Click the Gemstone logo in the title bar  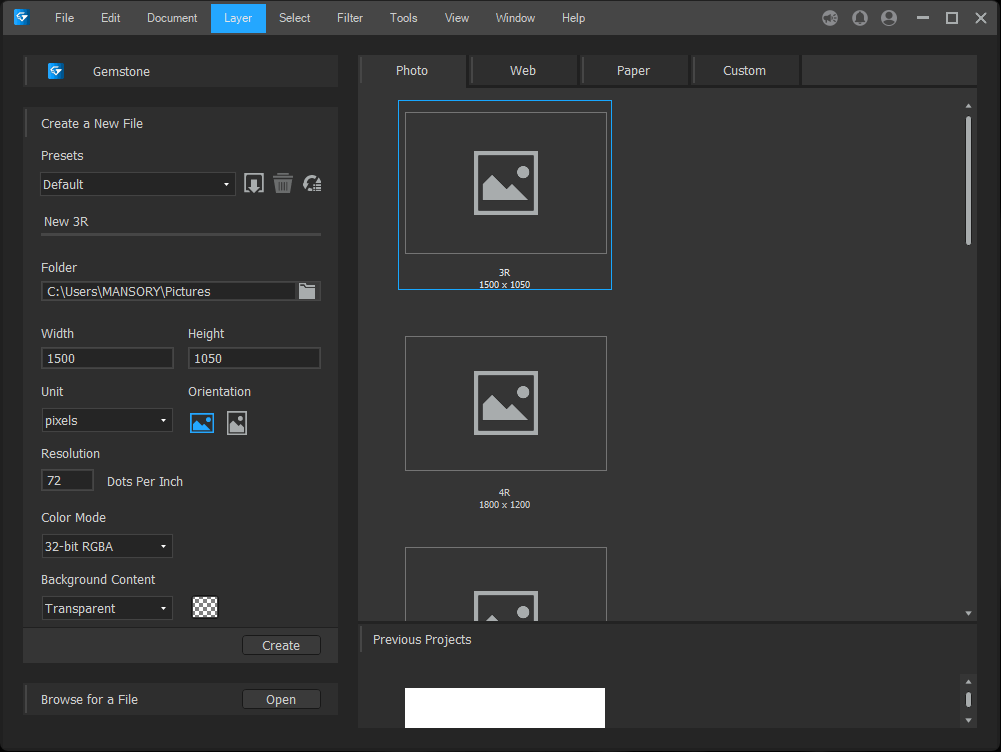(x=21, y=17)
